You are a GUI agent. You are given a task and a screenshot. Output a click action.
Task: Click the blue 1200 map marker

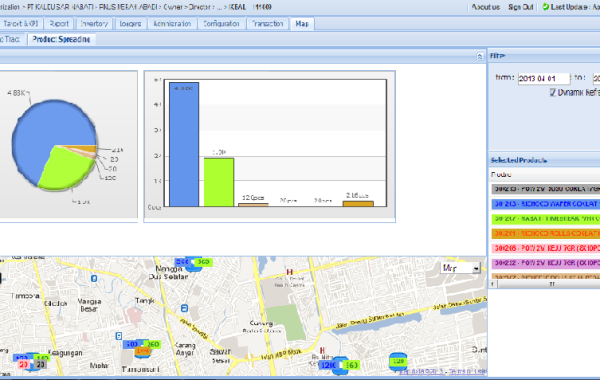pos(328,365)
